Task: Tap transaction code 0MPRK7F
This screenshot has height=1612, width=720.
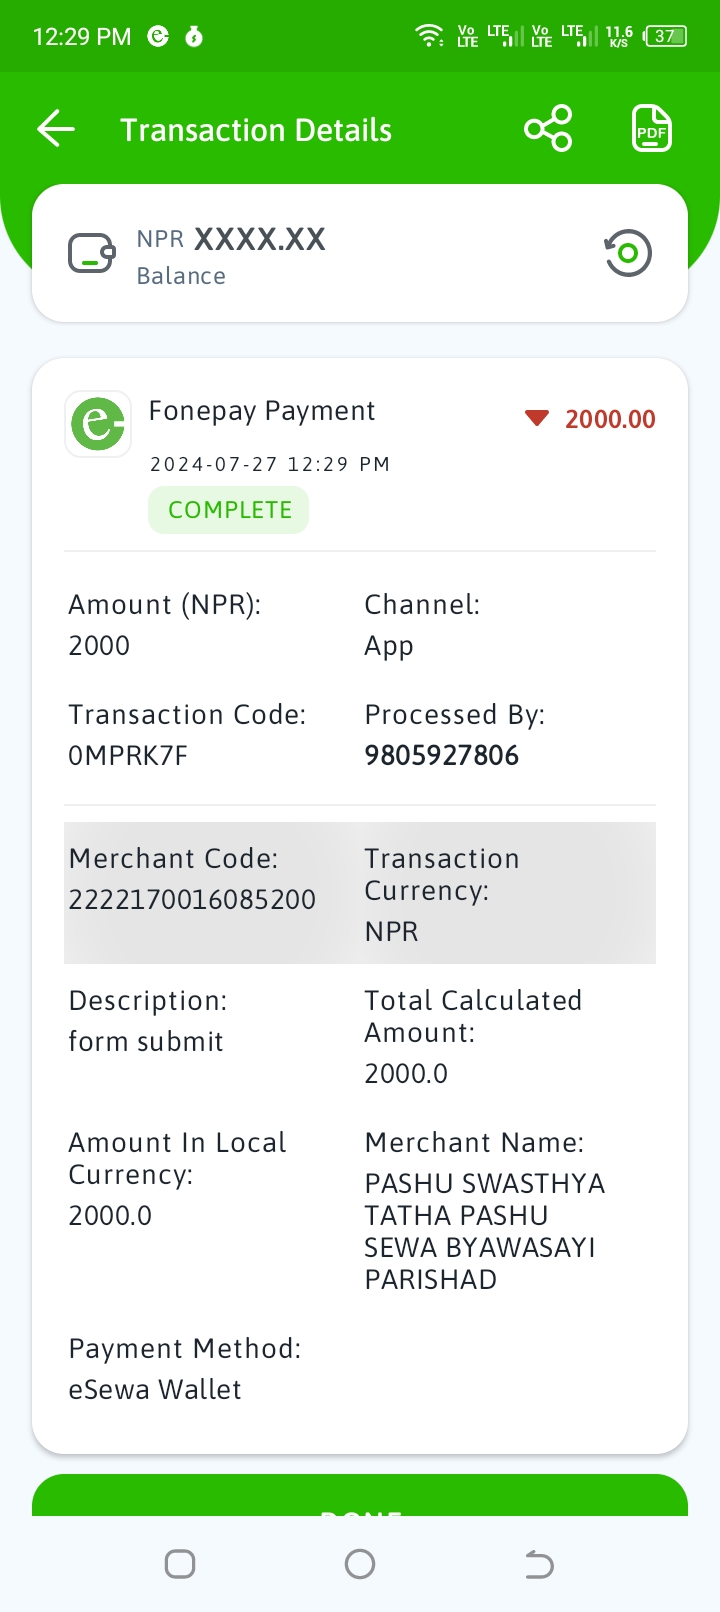Action: click(128, 755)
